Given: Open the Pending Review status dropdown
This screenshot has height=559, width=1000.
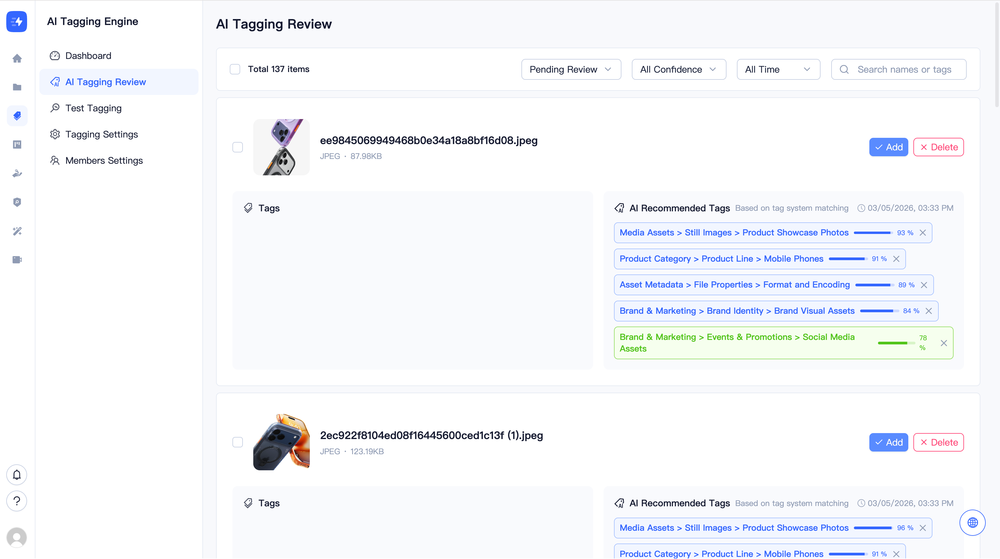Looking at the screenshot, I should coord(571,70).
